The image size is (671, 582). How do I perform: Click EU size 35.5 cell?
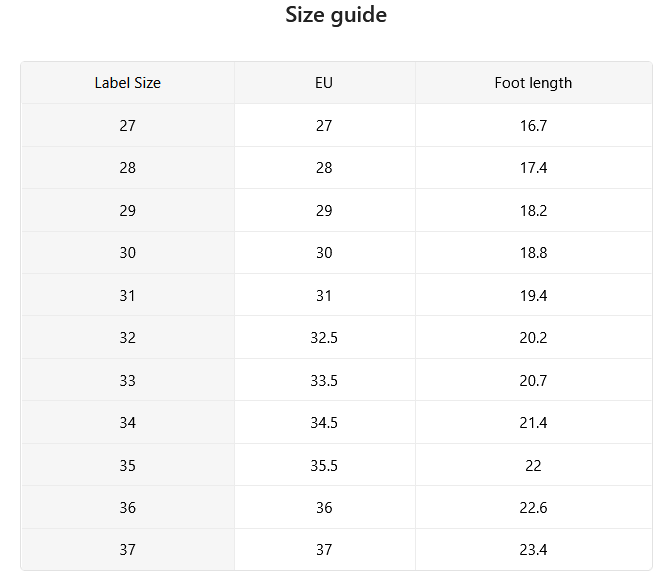pos(324,465)
